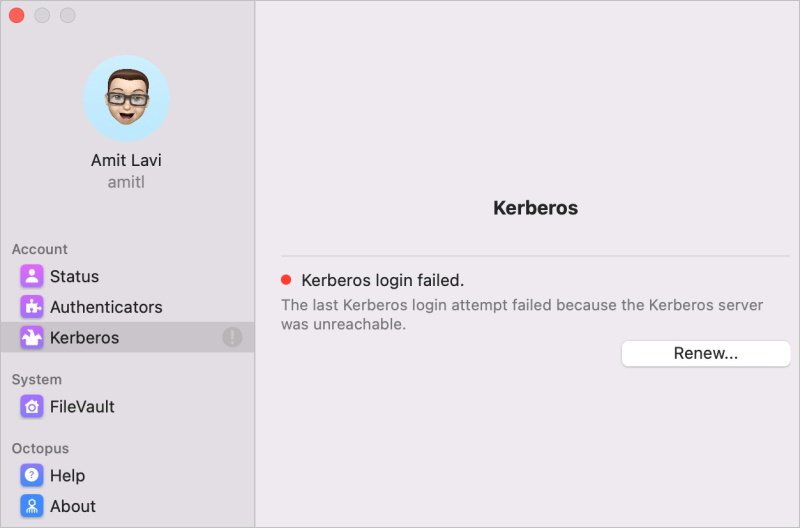Click the Renew... button
The height and width of the screenshot is (528, 800).
[706, 353]
